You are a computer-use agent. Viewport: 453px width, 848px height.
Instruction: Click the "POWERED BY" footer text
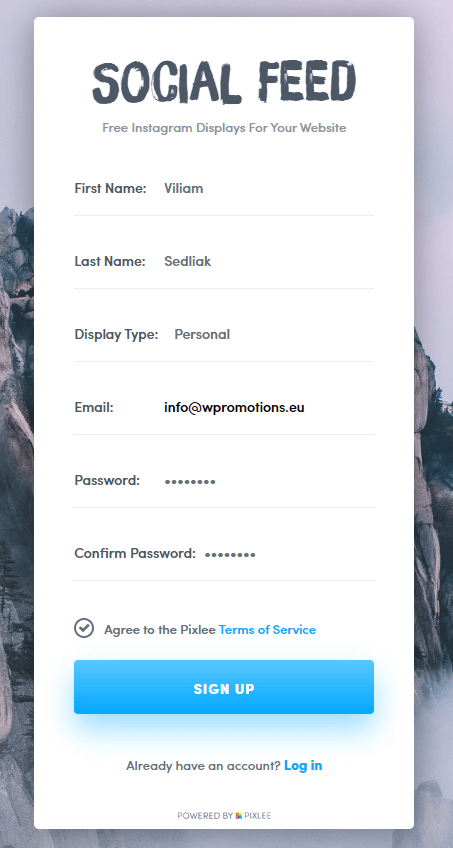pyautogui.click(x=205, y=815)
